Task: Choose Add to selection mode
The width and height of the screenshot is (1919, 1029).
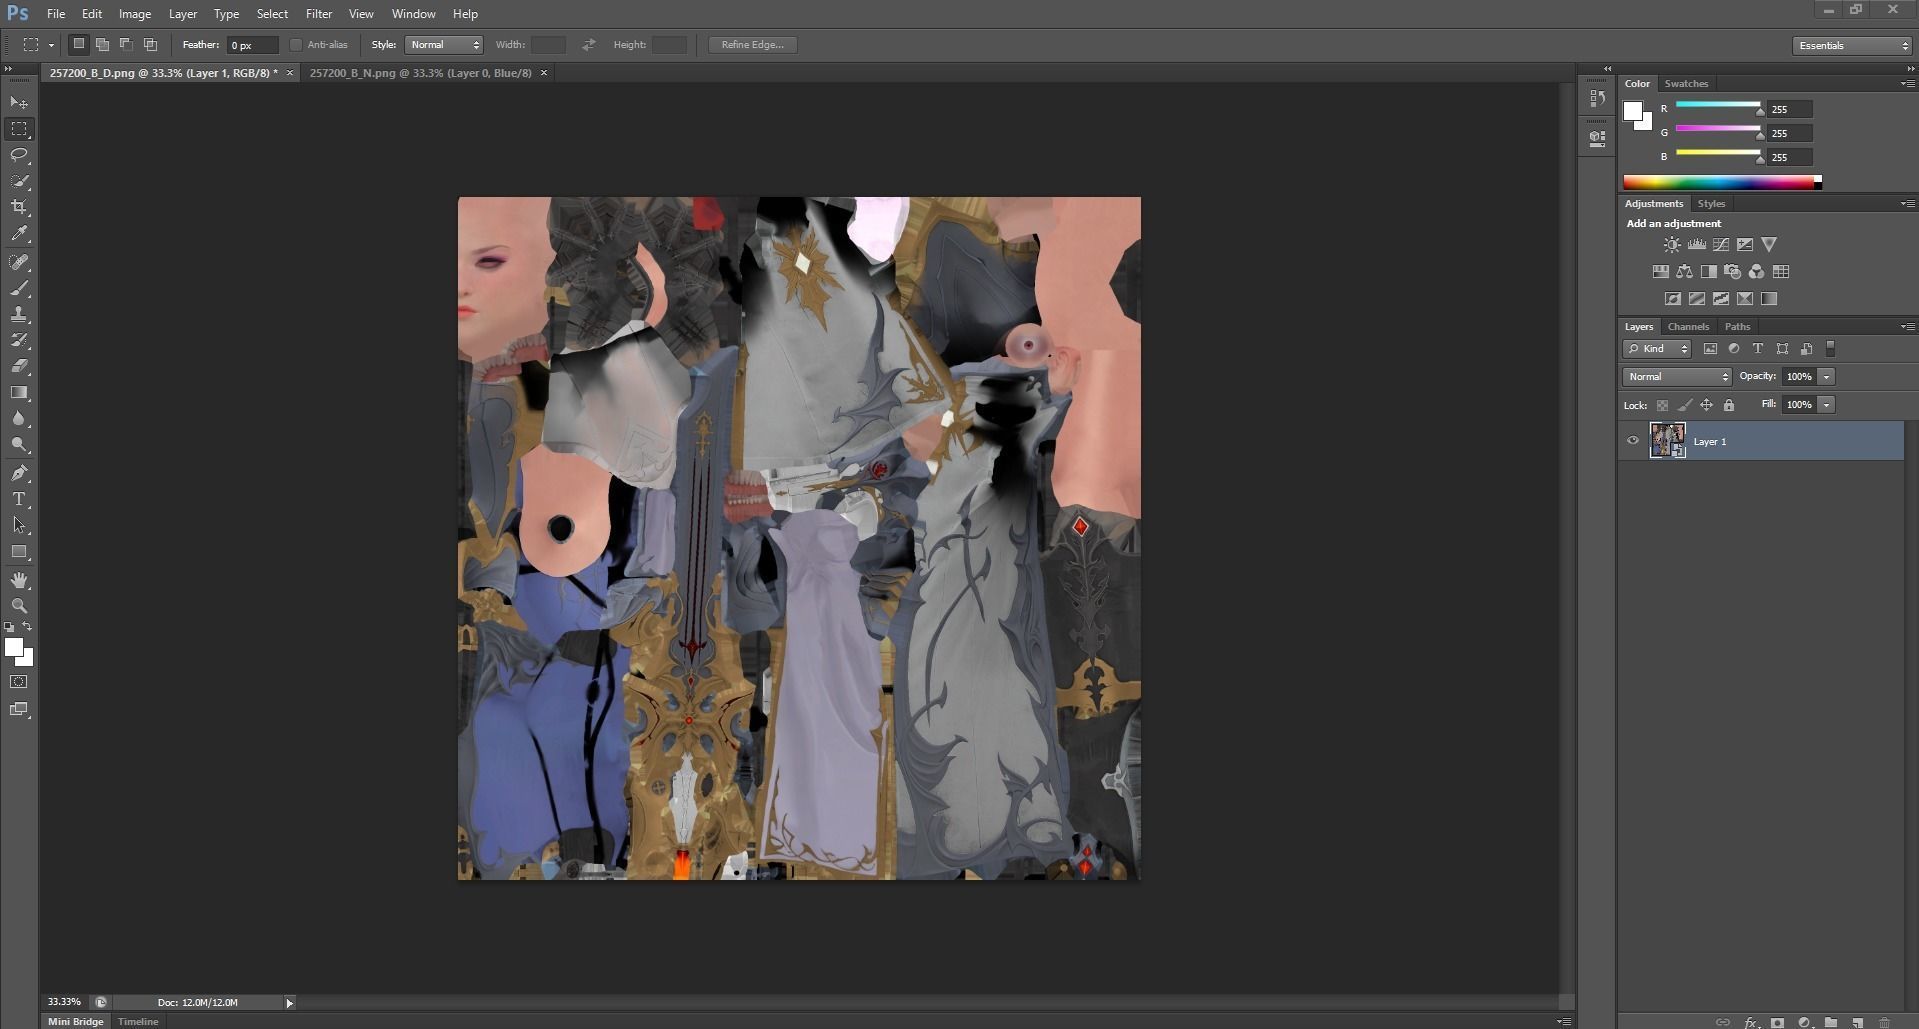Action: (102, 45)
